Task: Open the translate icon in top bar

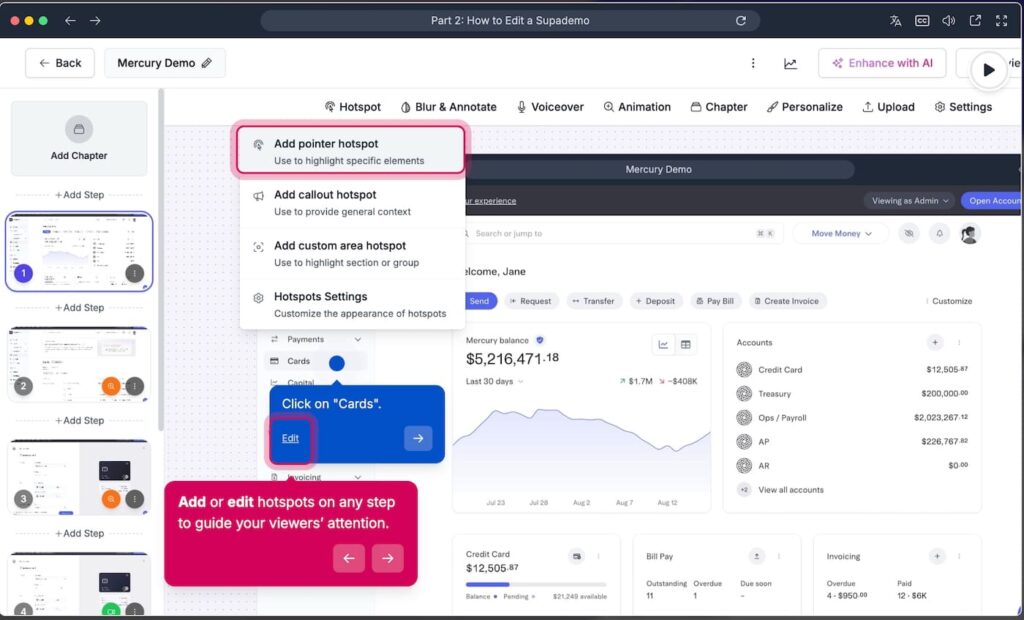Action: click(895, 21)
